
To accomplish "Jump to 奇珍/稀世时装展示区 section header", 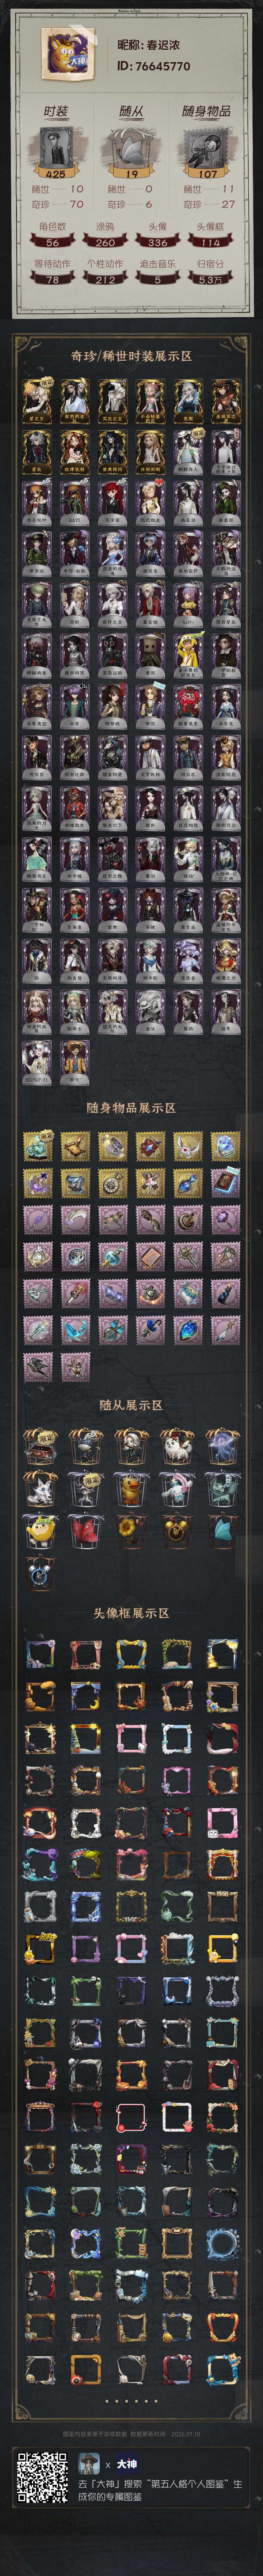I will click(x=131, y=356).
